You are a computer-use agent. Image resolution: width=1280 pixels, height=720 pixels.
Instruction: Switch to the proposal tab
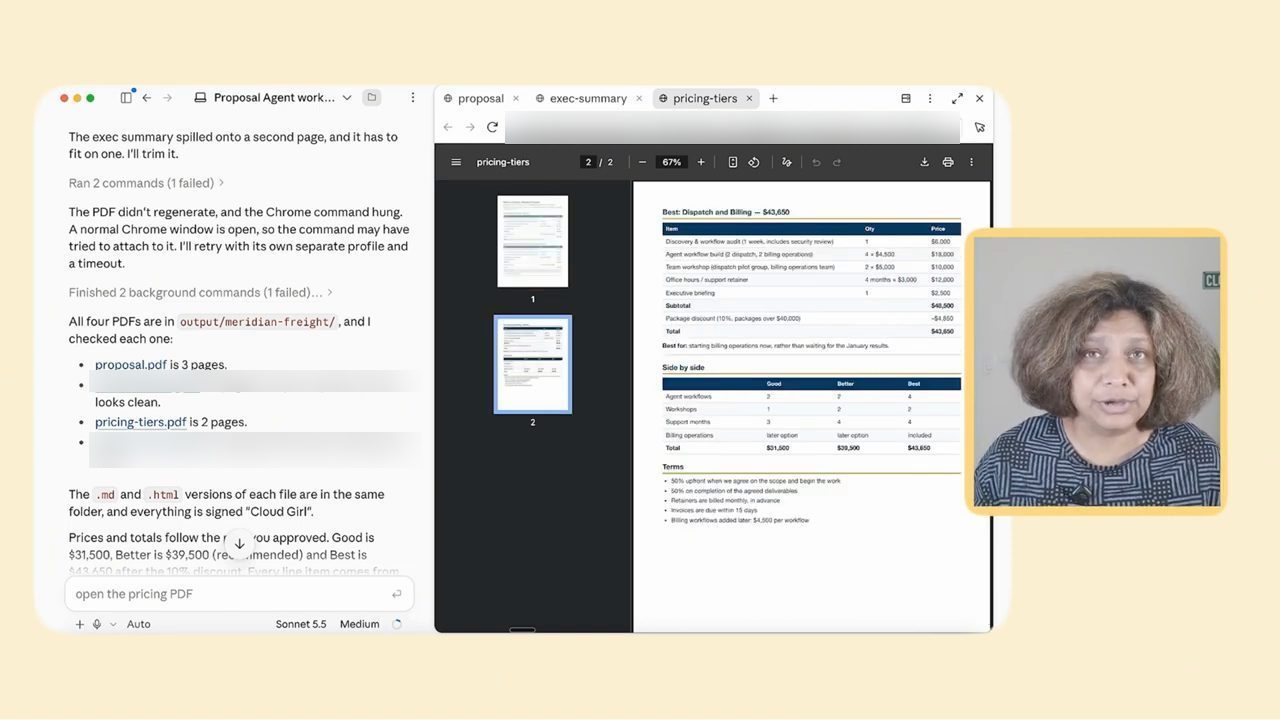click(480, 98)
